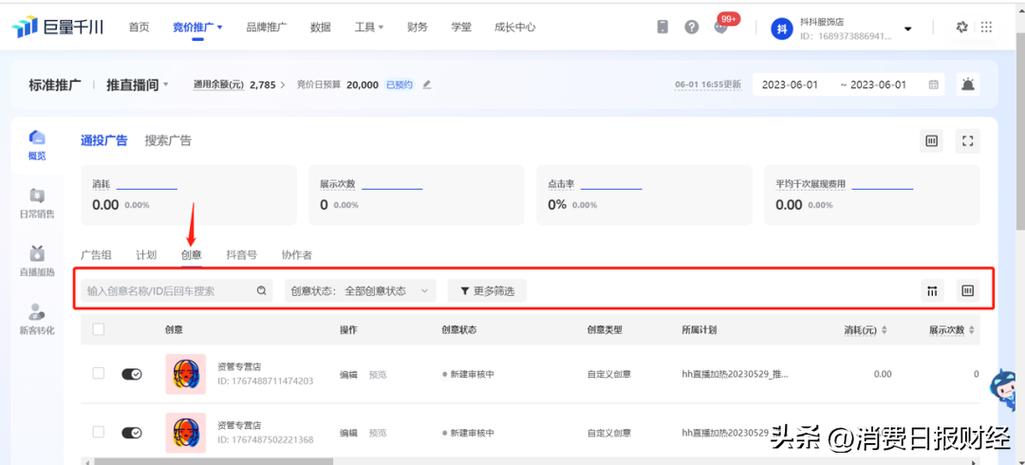Click 预览 for creative ID 1767488711474203

click(378, 375)
